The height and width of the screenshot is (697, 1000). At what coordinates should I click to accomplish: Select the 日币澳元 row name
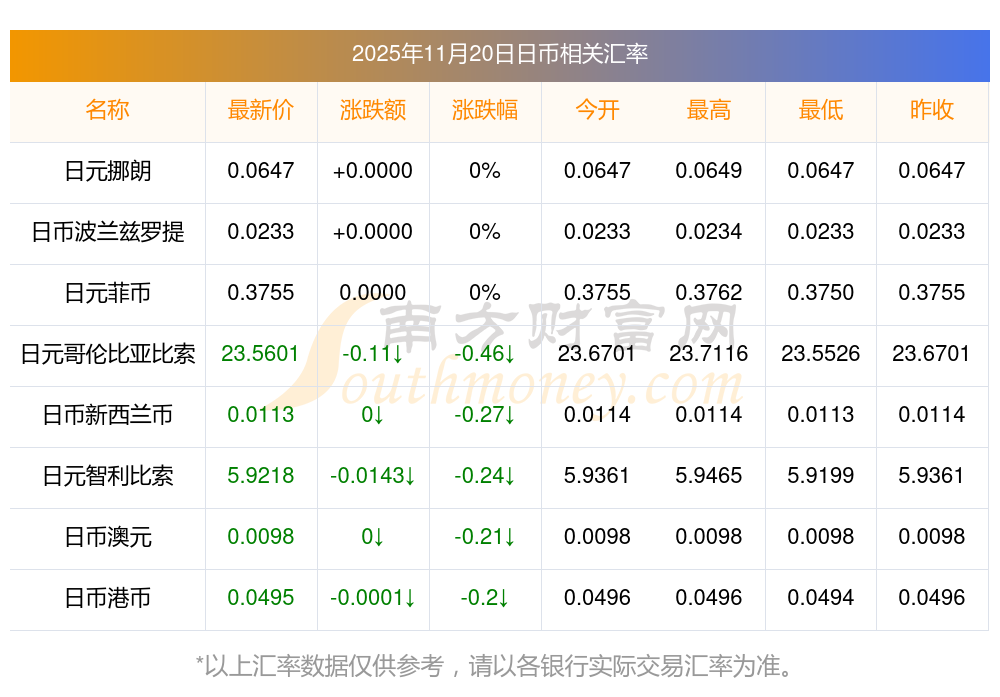[x=107, y=537]
